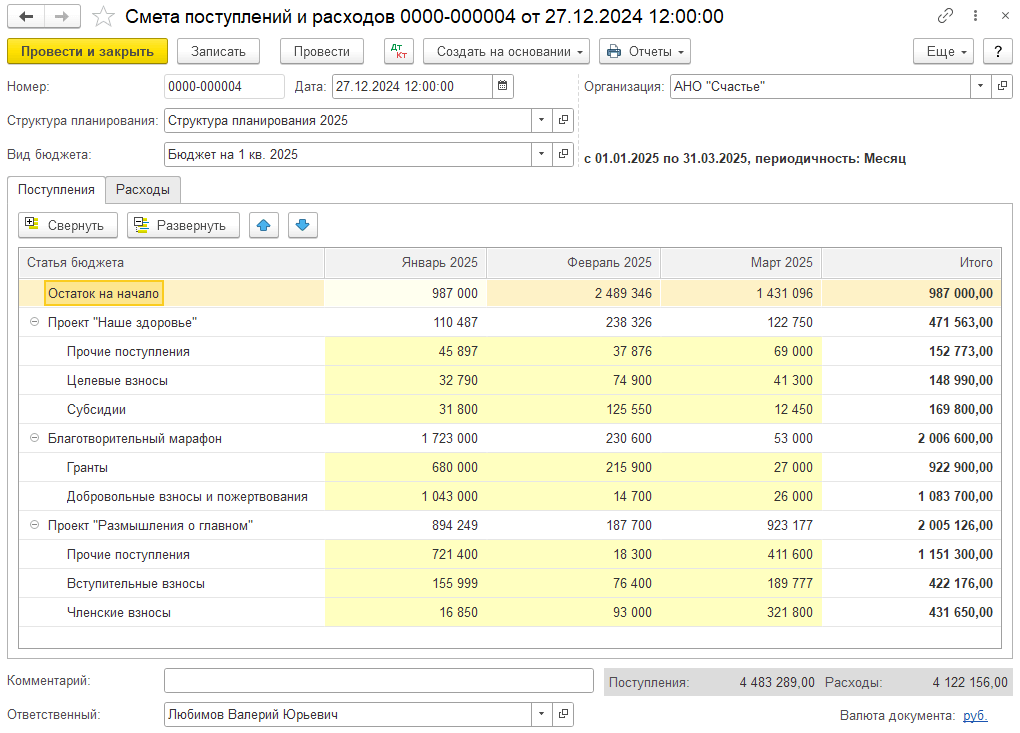Click the back navigation arrow
This screenshot has height=733, width=1020.
[26, 17]
